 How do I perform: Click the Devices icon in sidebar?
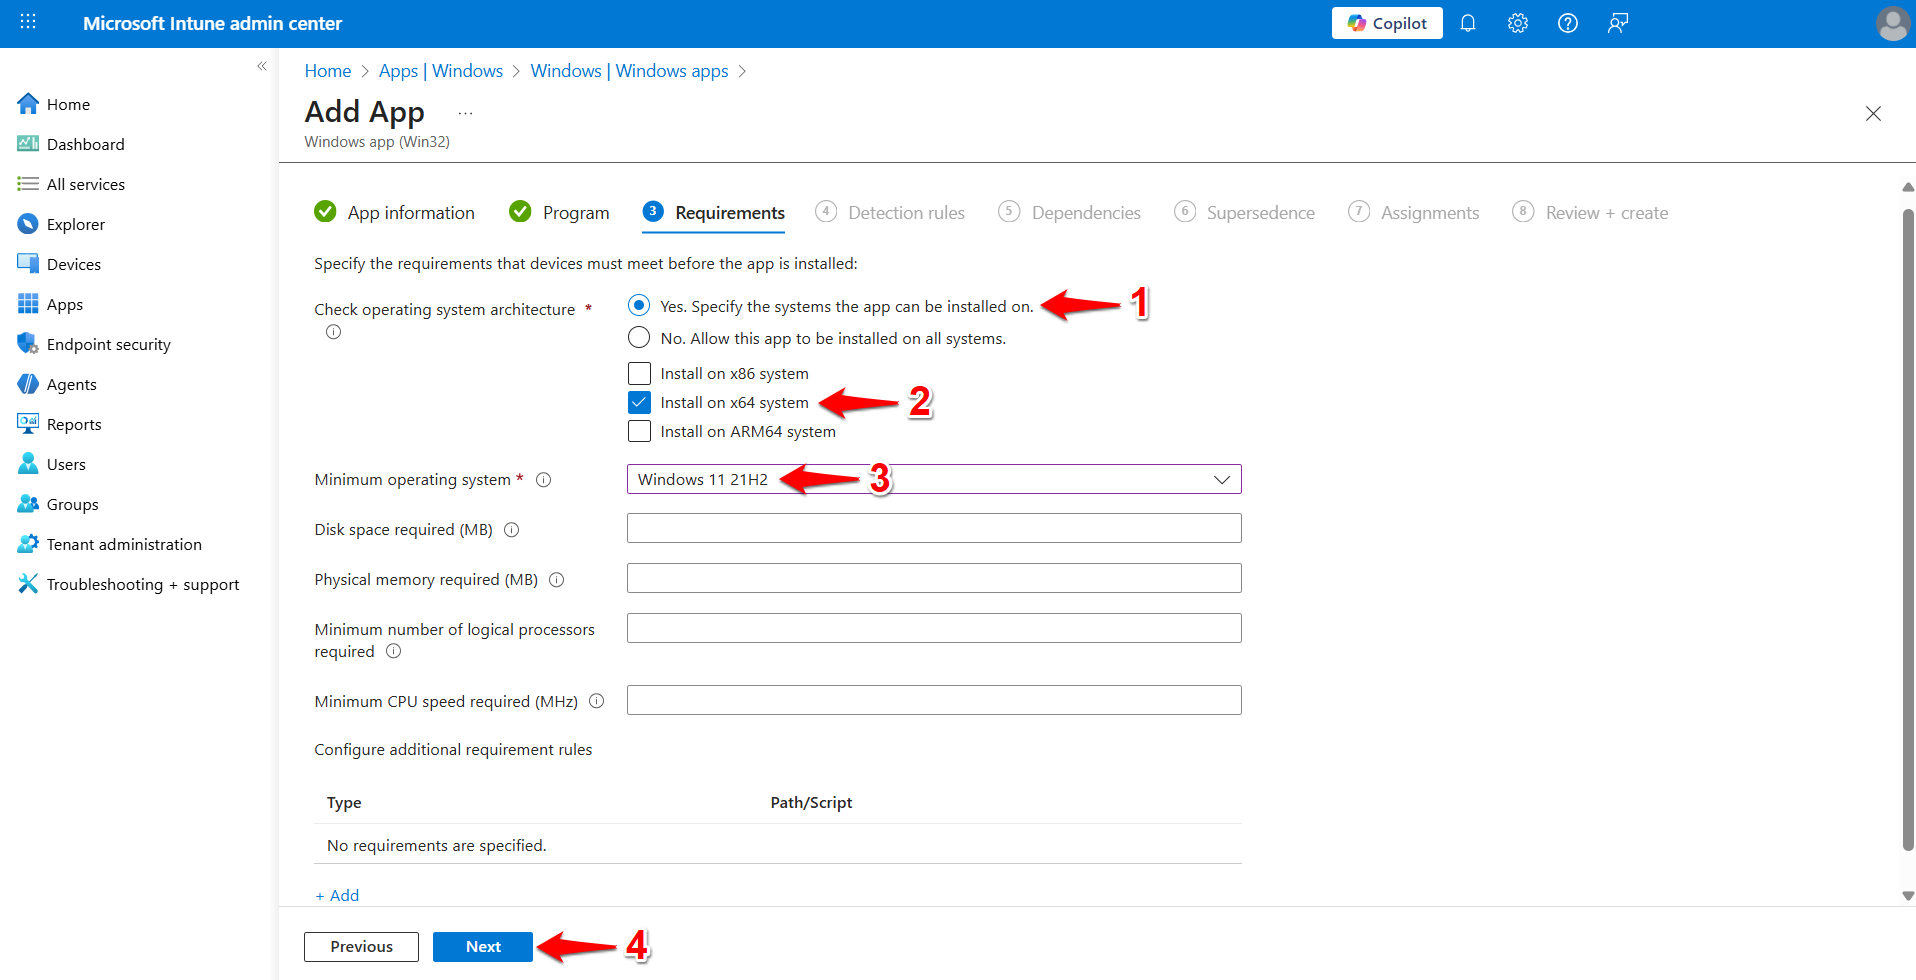(x=28, y=264)
